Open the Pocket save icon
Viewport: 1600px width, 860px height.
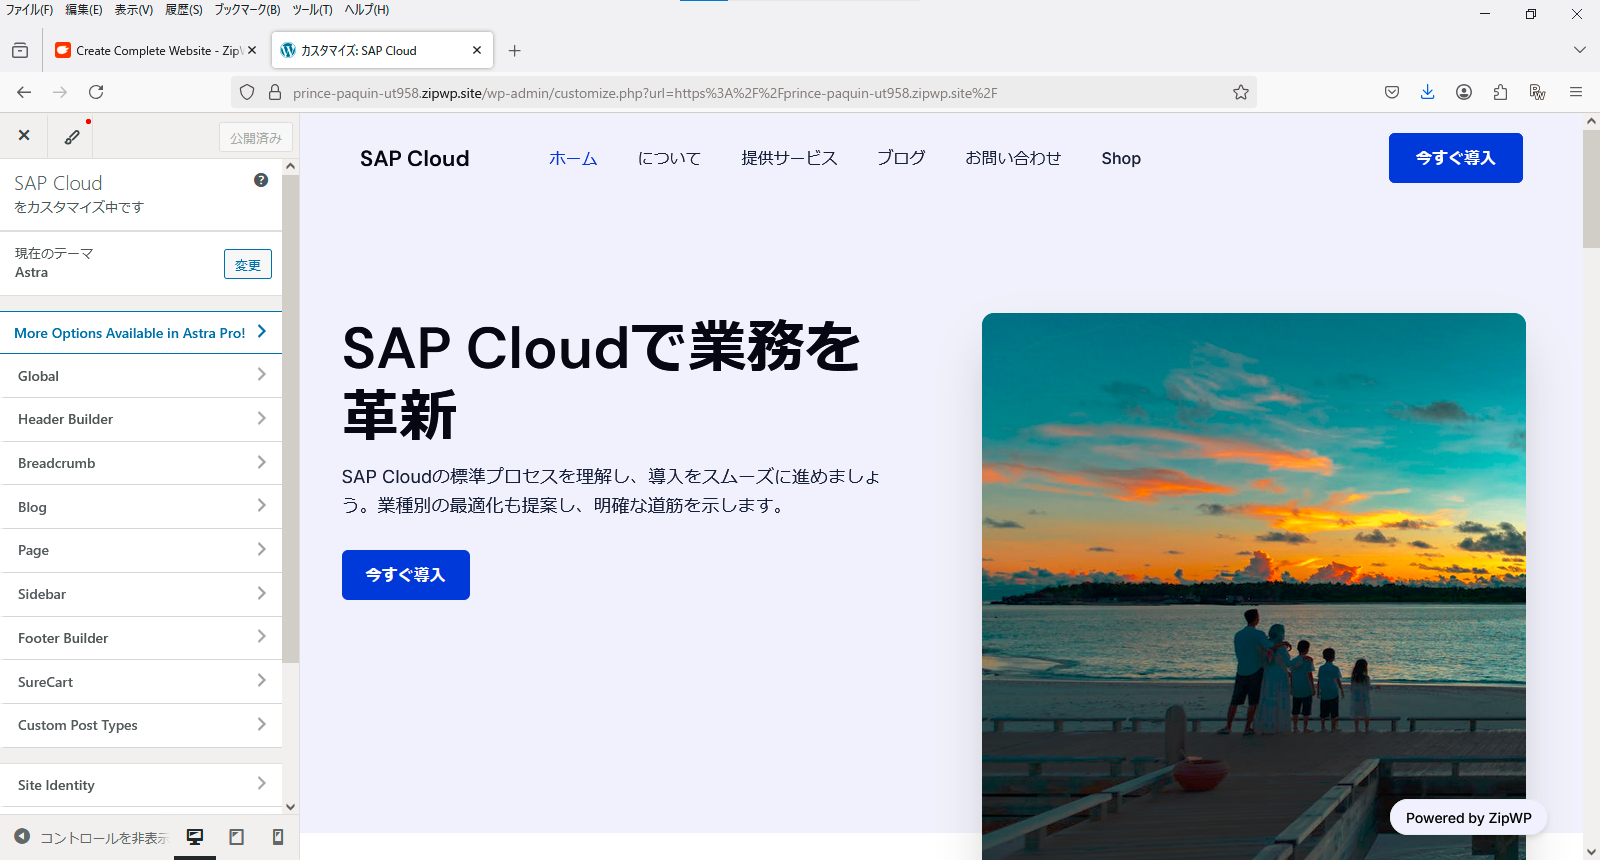pos(1392,92)
